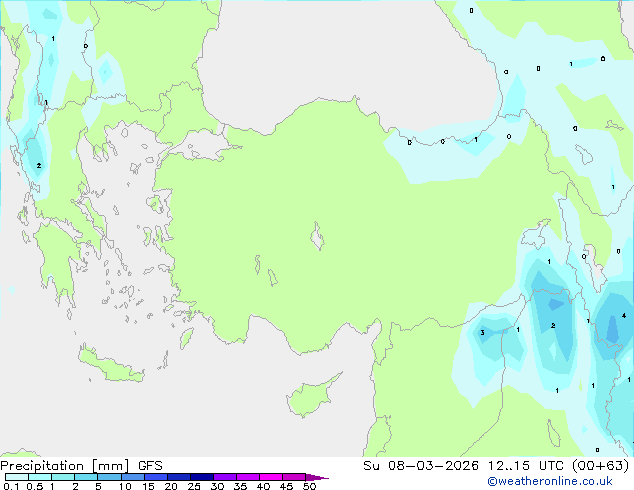
Task: Click the "25" legend scale label
Action: pos(194,486)
